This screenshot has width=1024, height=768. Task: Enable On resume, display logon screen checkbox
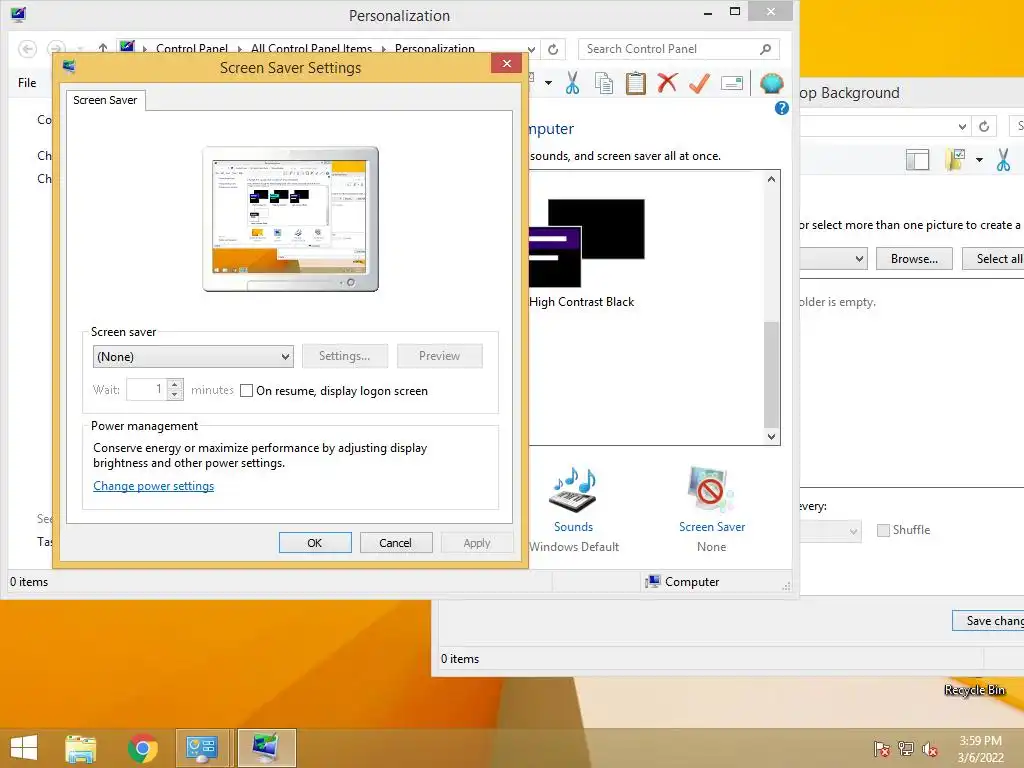246,391
